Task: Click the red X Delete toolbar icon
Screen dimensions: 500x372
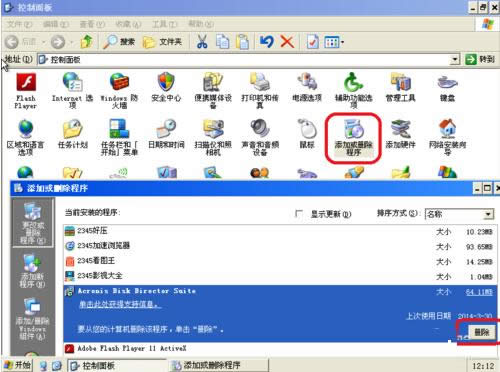Action: [x=287, y=42]
